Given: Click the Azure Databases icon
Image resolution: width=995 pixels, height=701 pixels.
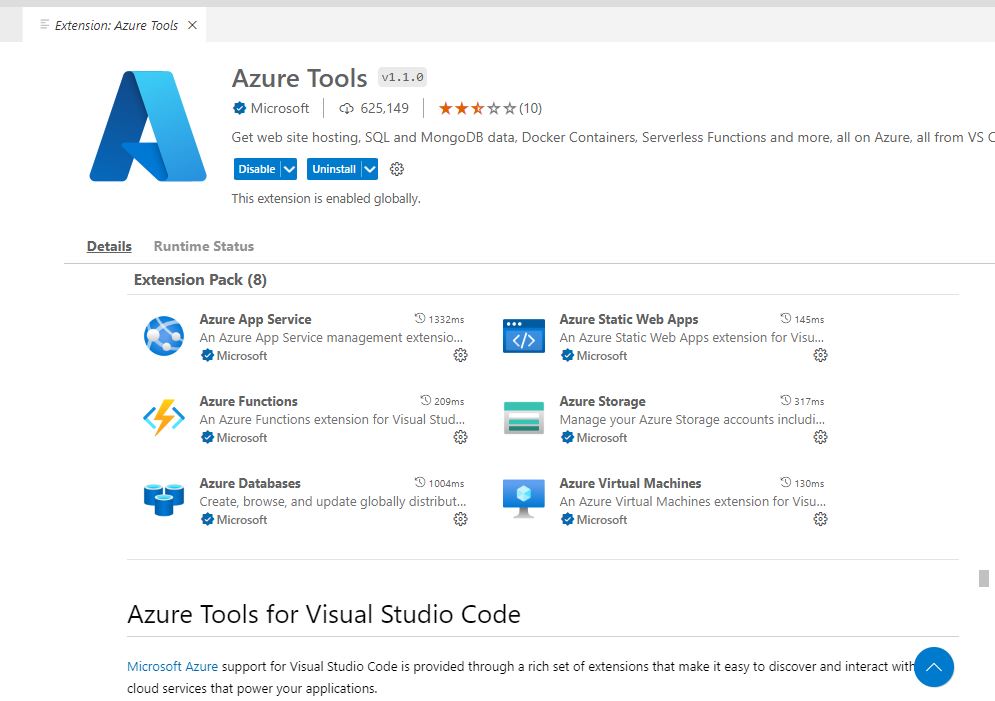Looking at the screenshot, I should [164, 499].
